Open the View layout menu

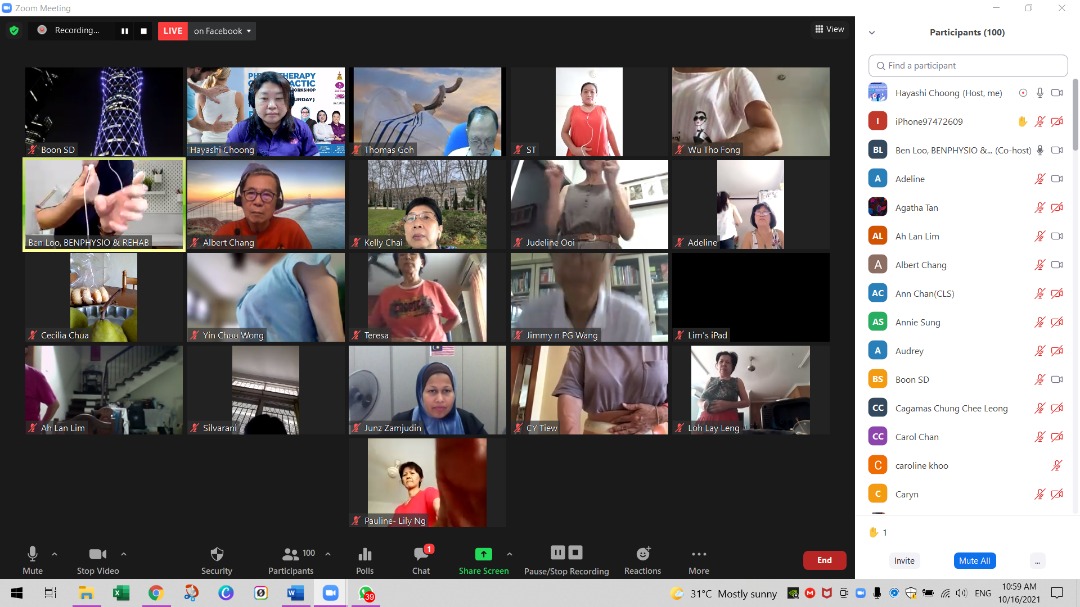[x=830, y=30]
